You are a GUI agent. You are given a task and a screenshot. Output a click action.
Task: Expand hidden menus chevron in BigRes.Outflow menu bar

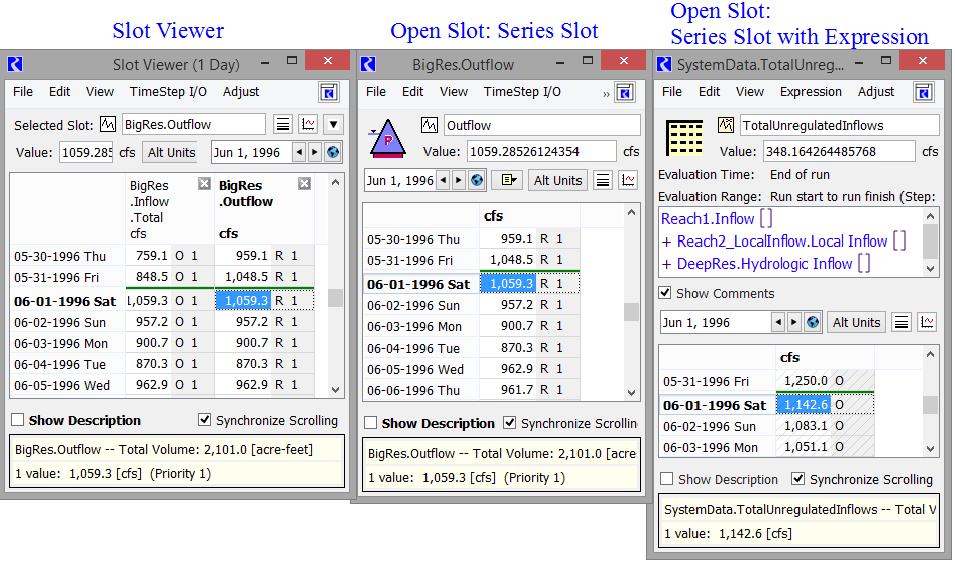(x=606, y=92)
